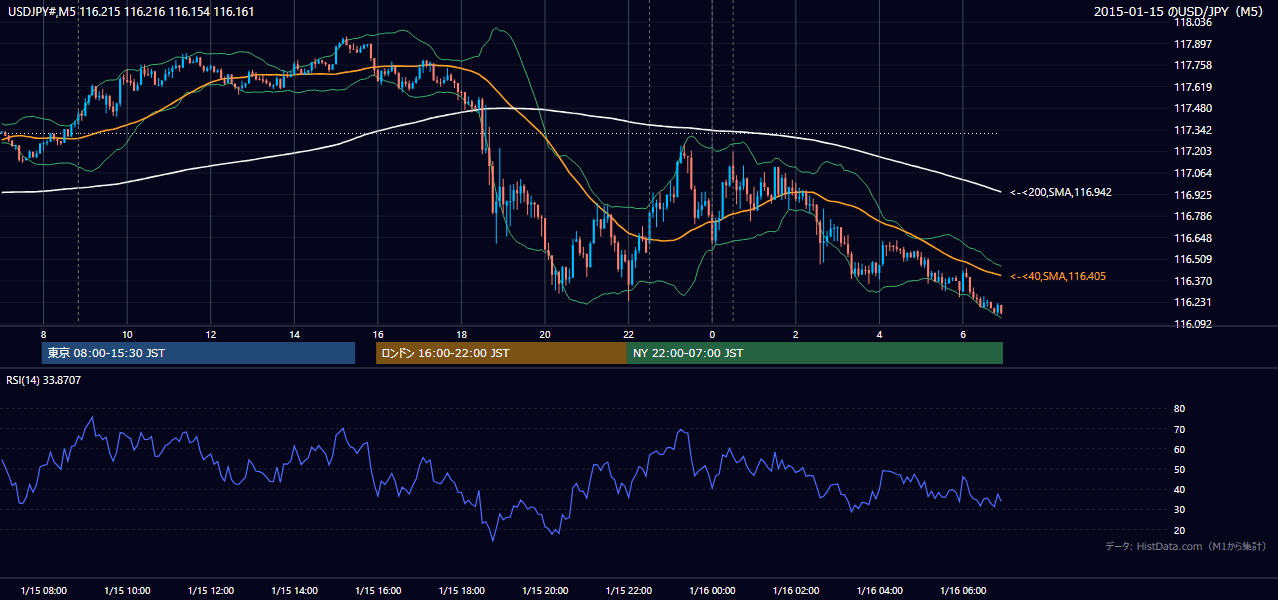Click price axis value 116.509
This screenshot has width=1278, height=600.
(1192, 259)
